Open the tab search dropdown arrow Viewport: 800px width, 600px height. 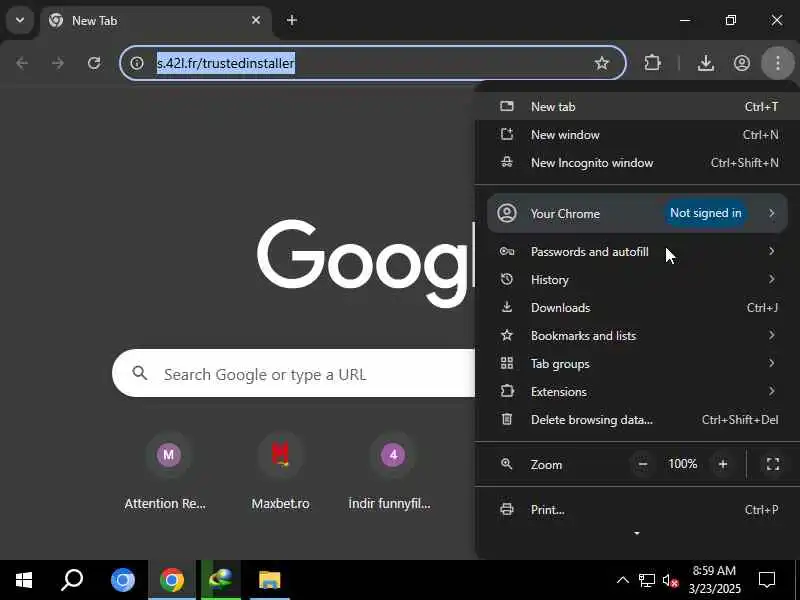[x=20, y=20]
